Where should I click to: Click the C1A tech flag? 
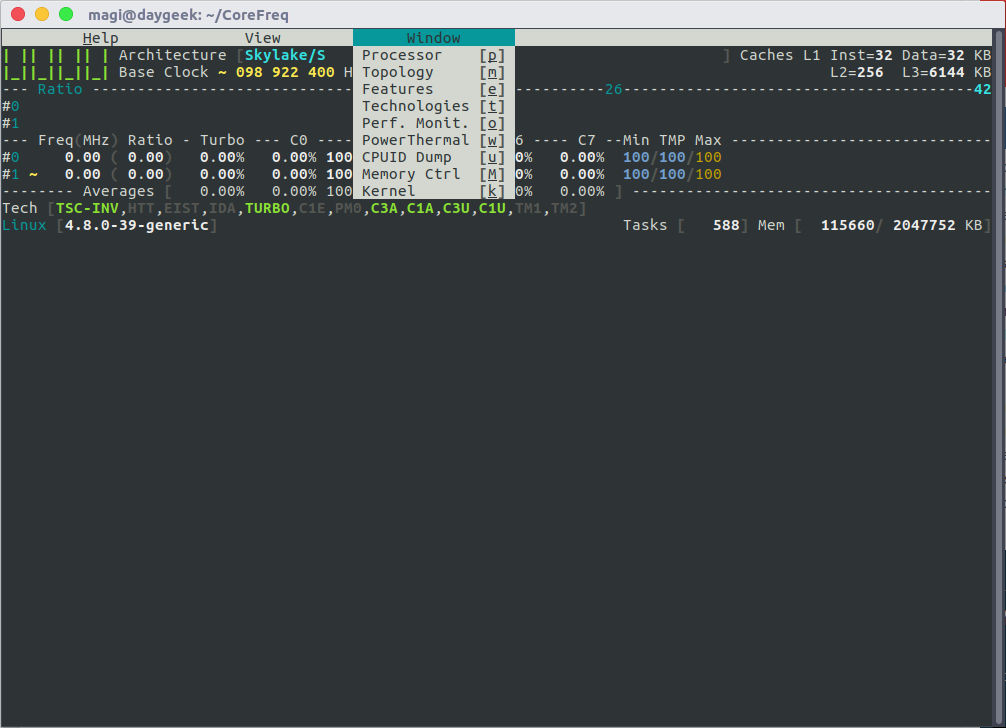tap(420, 208)
